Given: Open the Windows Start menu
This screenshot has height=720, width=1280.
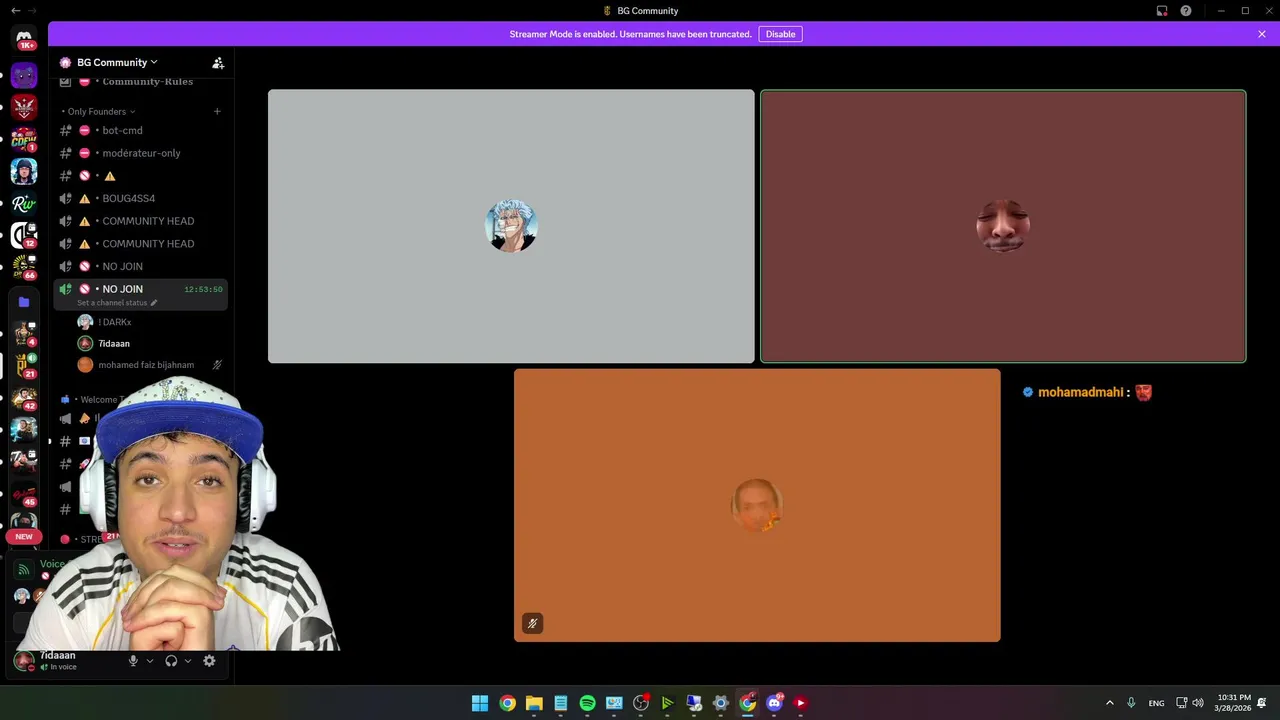Looking at the screenshot, I should point(480,703).
